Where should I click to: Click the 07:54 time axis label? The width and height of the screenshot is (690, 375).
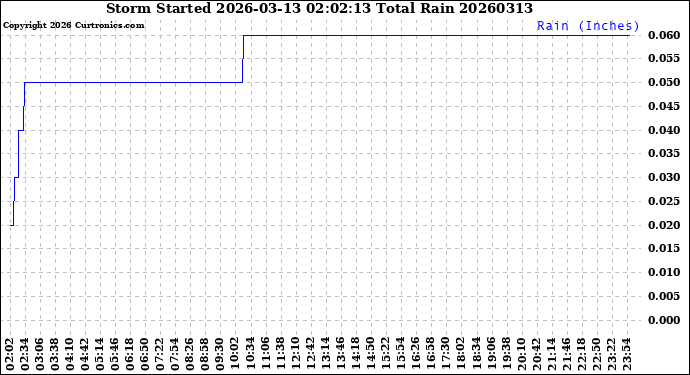click(x=175, y=354)
